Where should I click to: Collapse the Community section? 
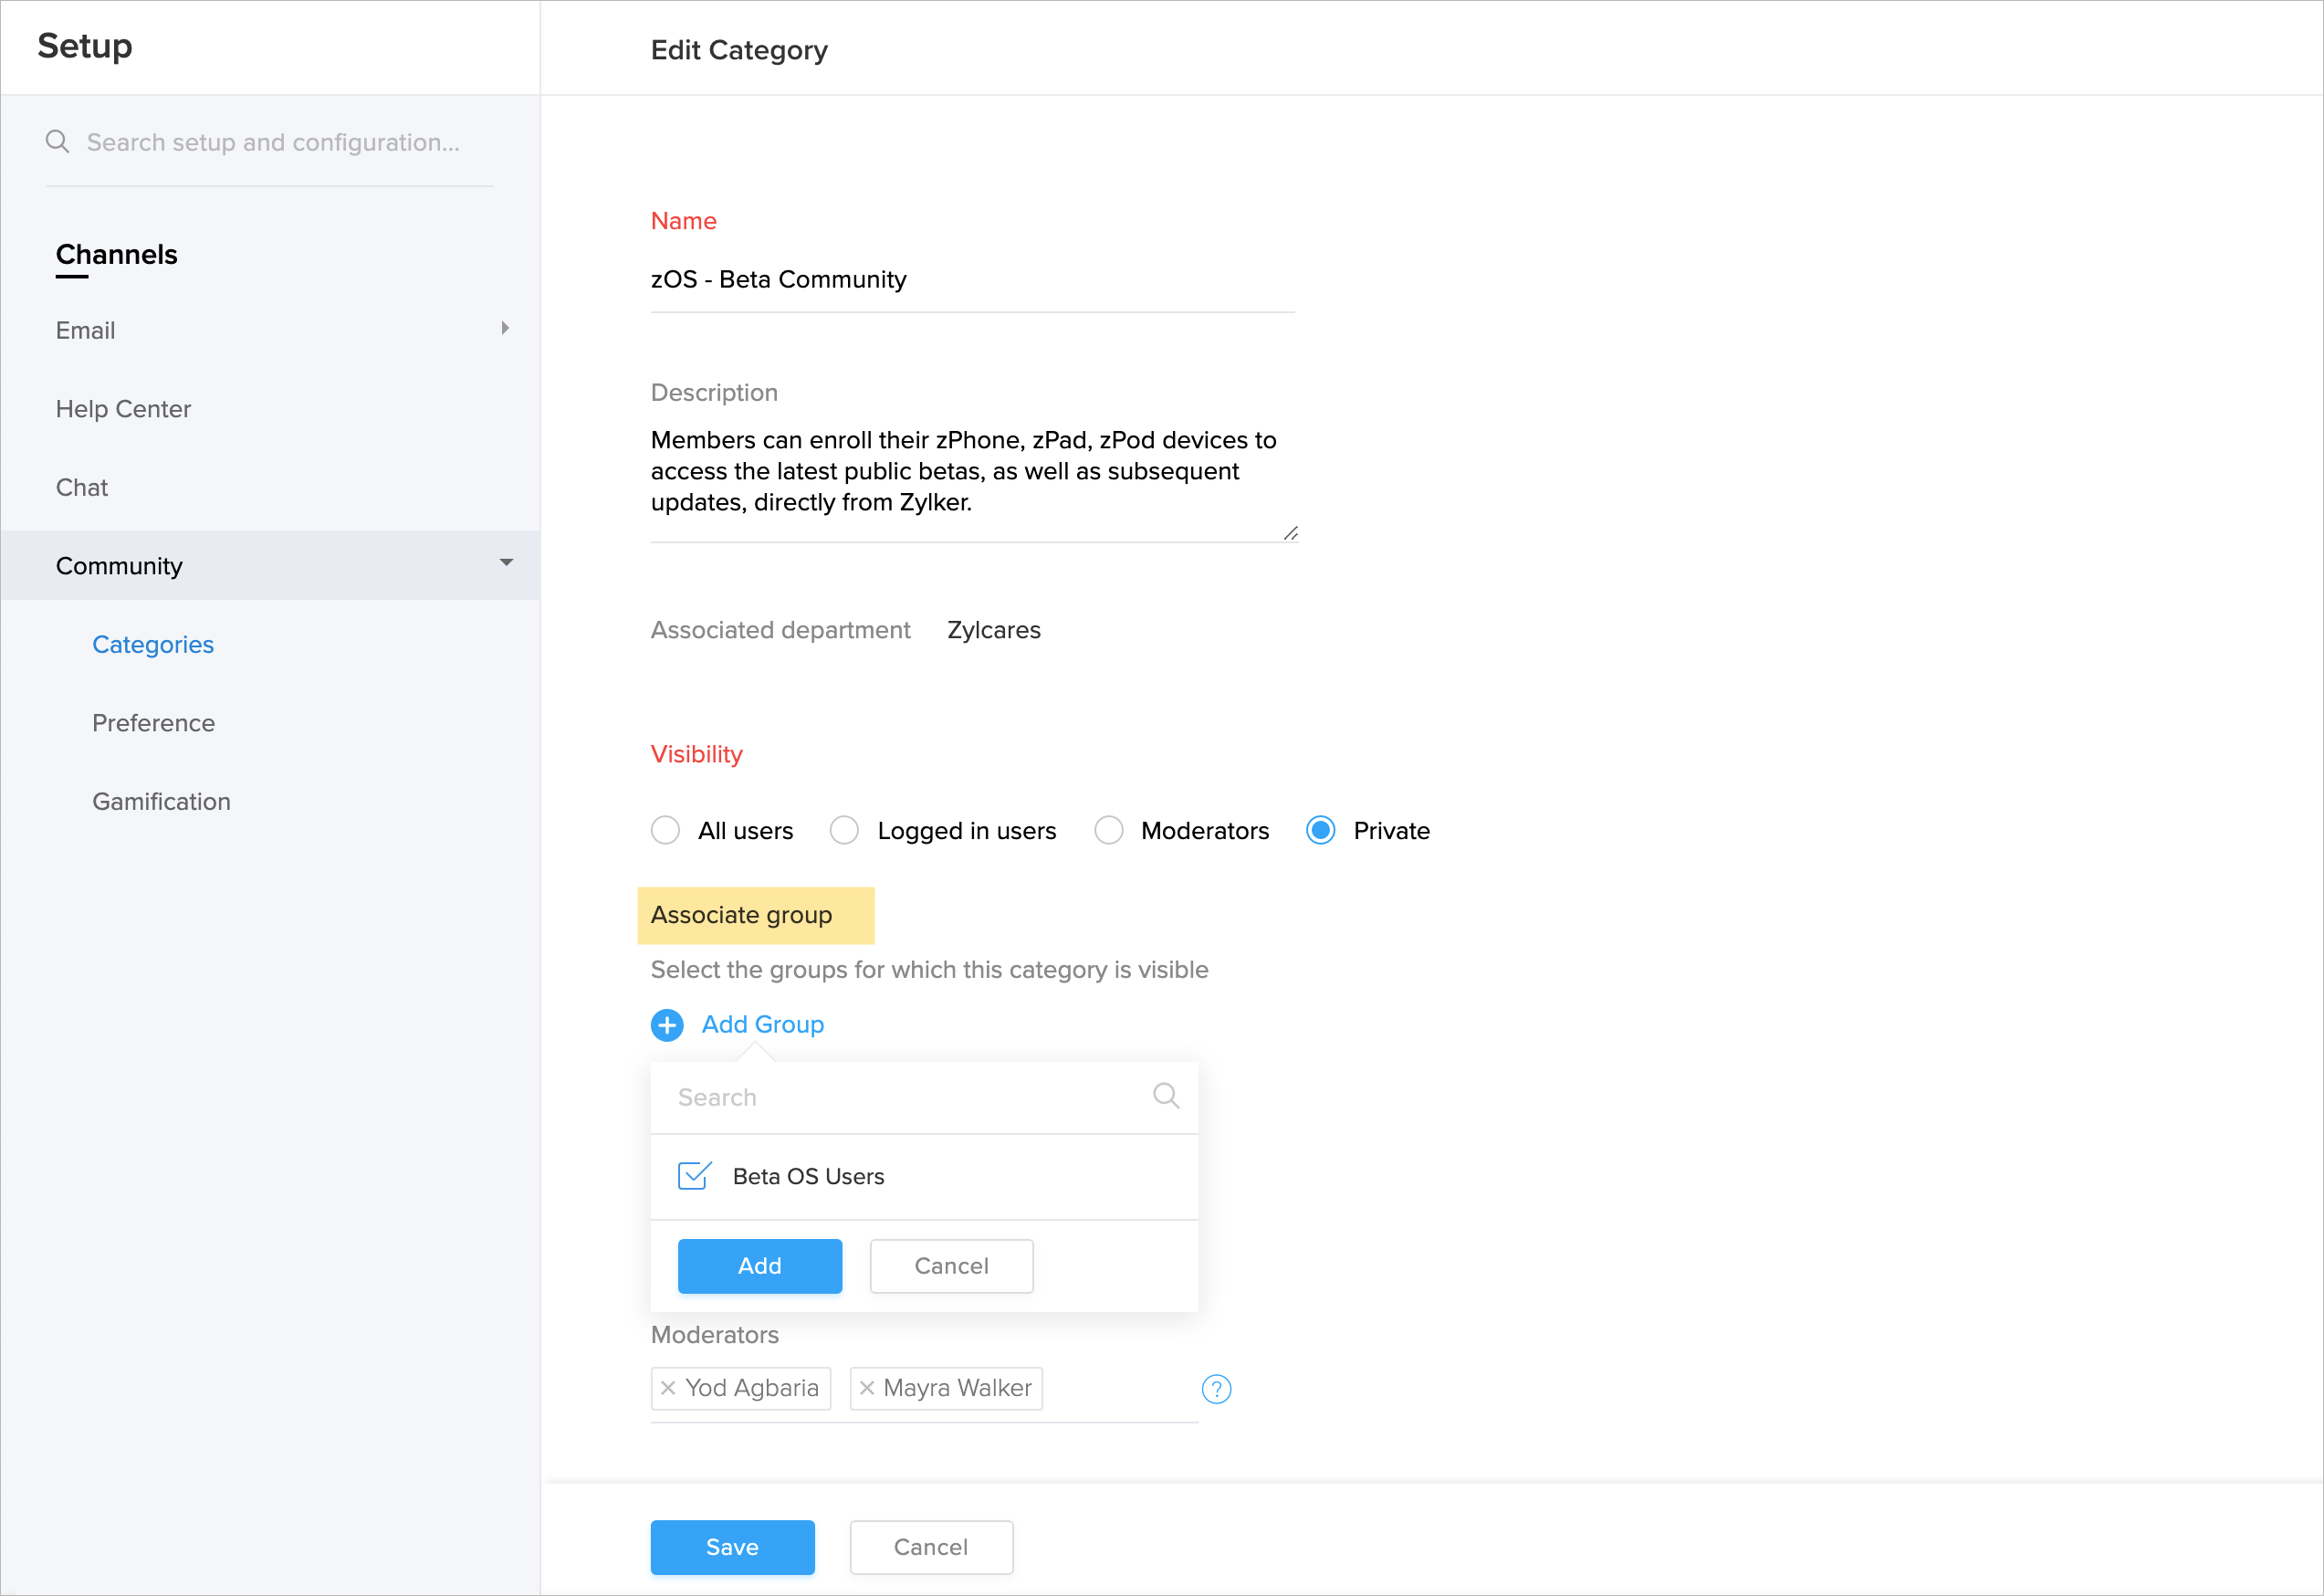pos(506,564)
